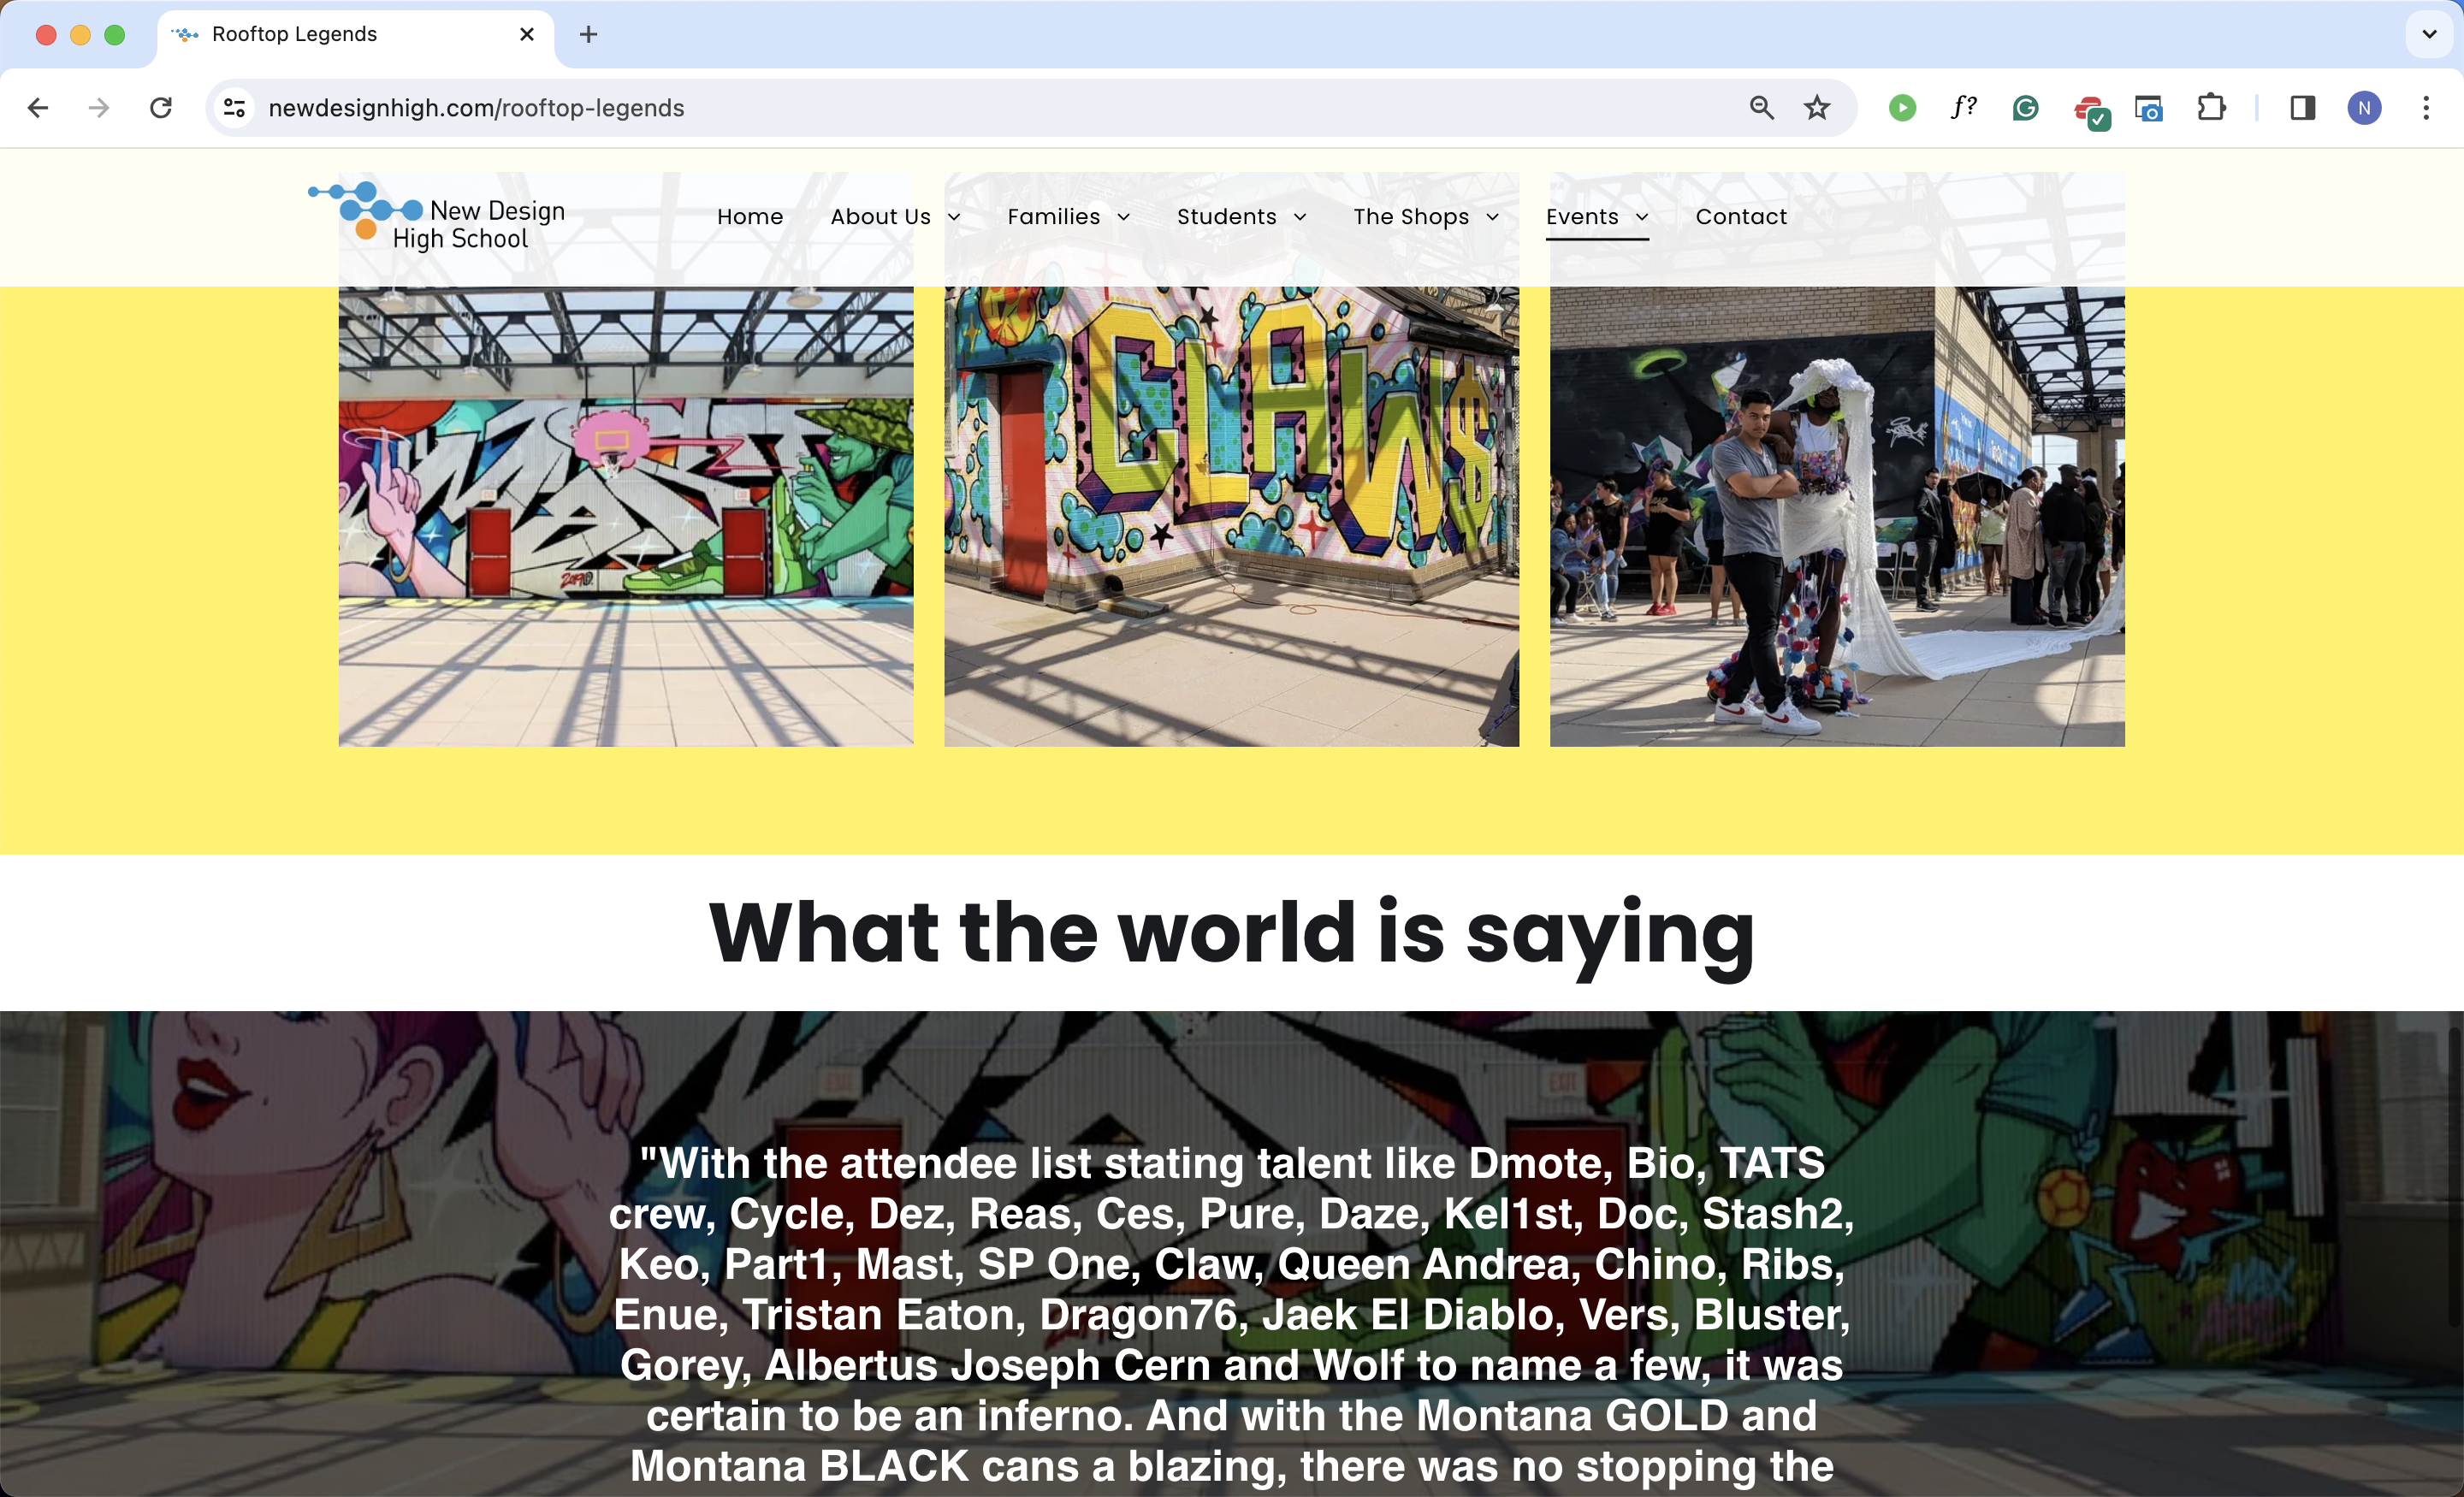Toggle the browser side panel
2464x1497 pixels.
[x=2302, y=108]
